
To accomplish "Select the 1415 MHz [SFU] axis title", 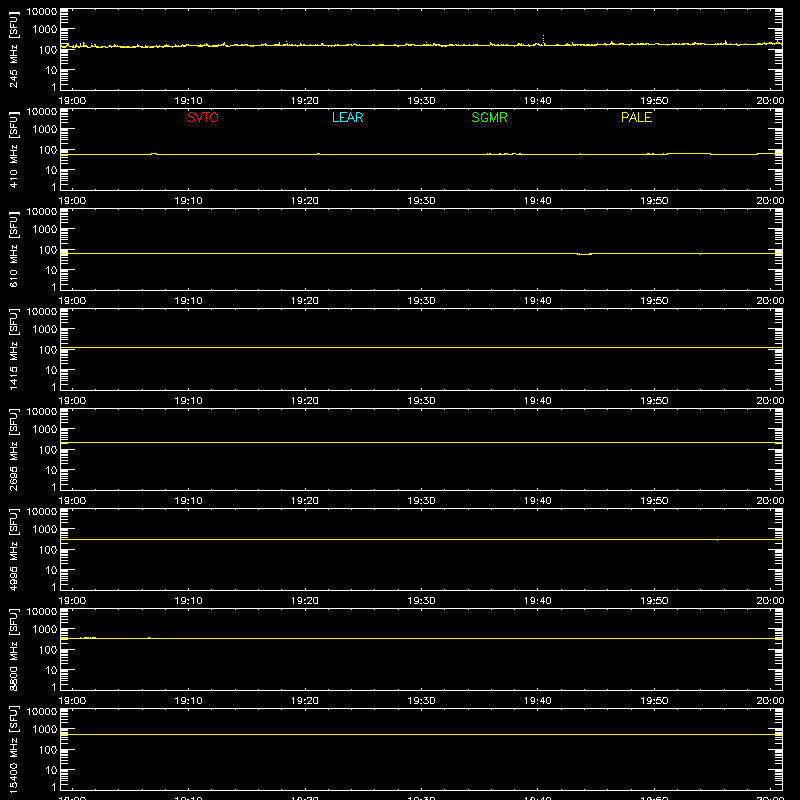I will click(14, 349).
